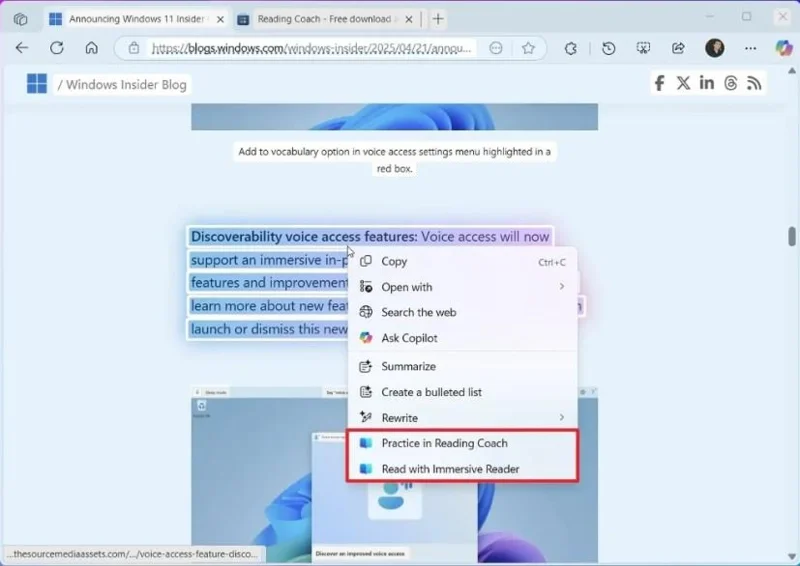Select Practice in Reading Coach
The image size is (800, 566).
(x=463, y=444)
